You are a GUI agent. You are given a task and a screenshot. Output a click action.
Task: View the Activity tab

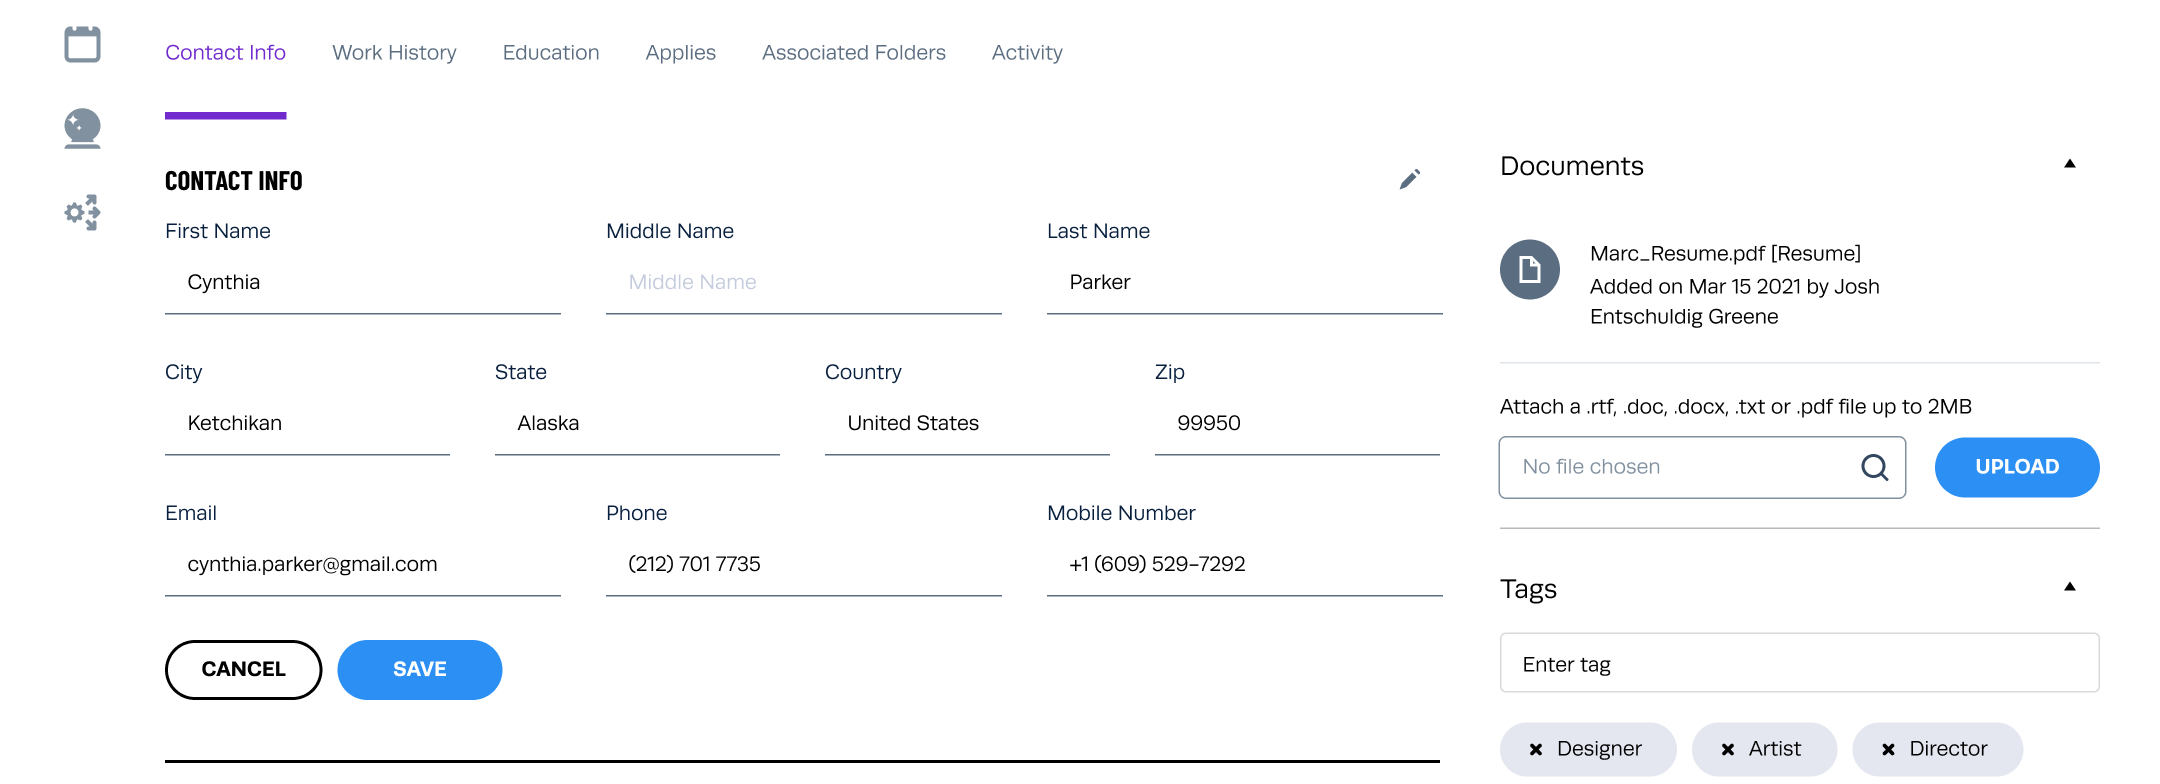1027,52
